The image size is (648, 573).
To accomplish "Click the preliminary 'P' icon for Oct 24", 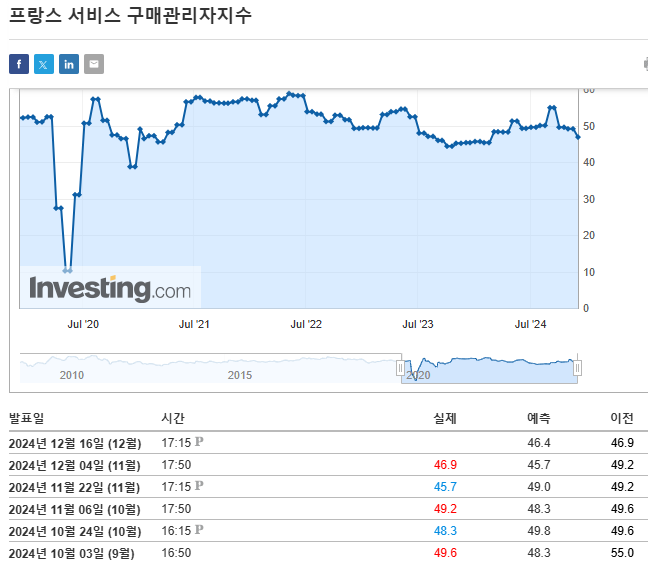I will tap(199, 530).
